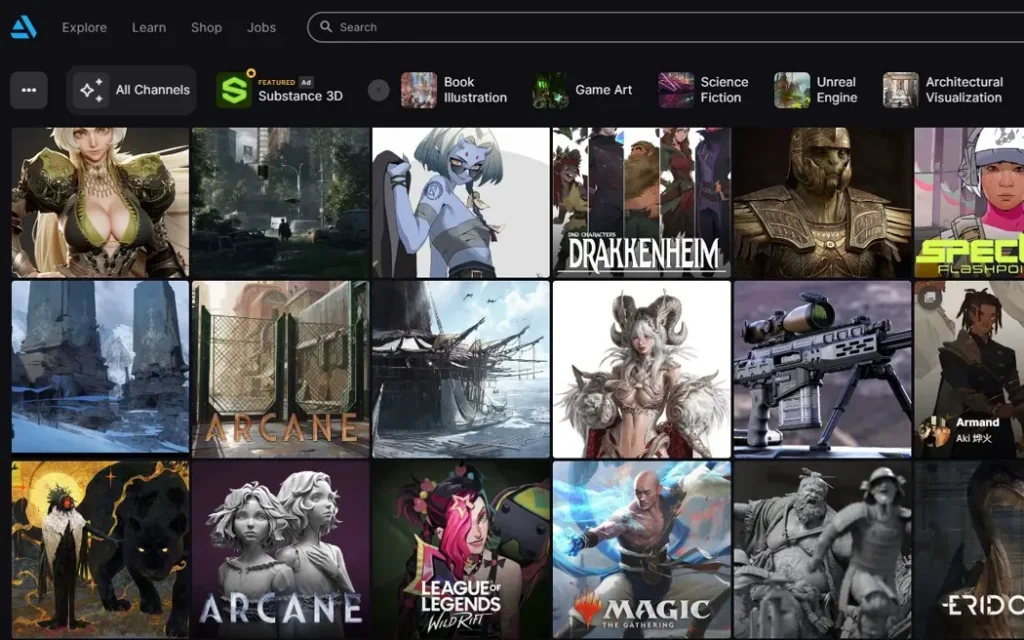The image size is (1024, 640).
Task: Click the ArtStation logo icon
Action: (x=24, y=27)
